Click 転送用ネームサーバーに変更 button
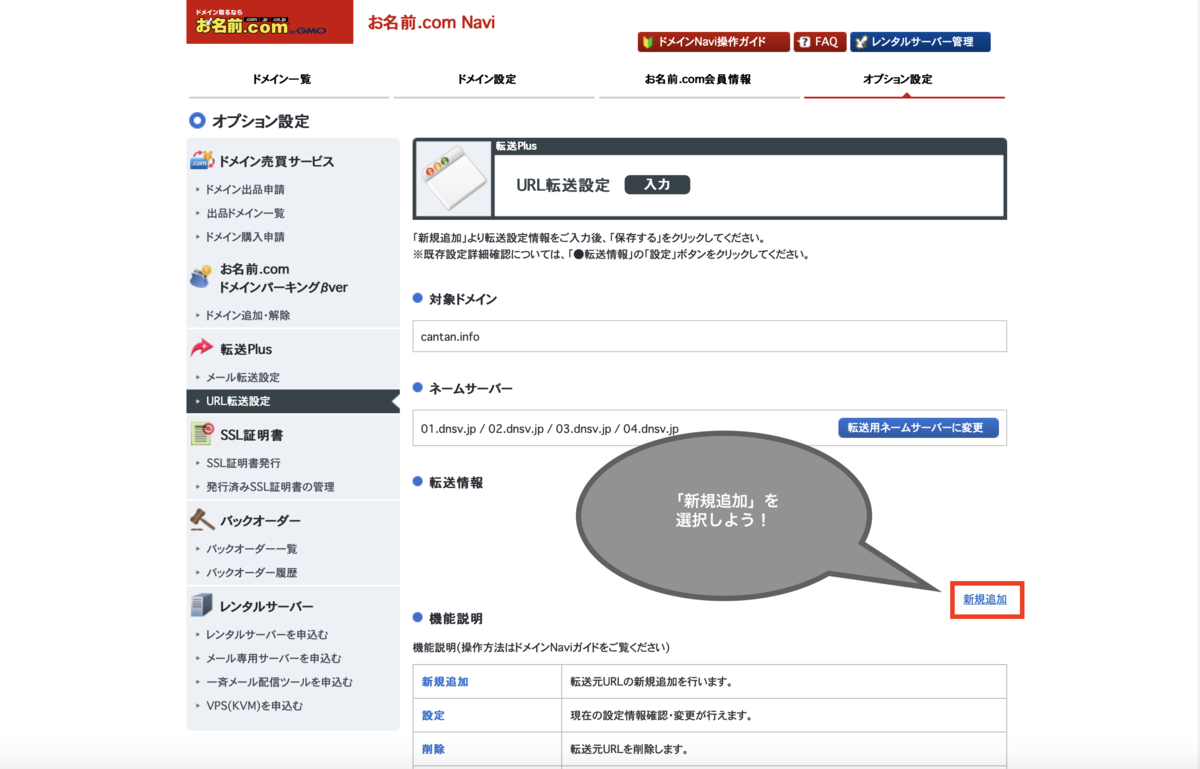 click(x=918, y=428)
